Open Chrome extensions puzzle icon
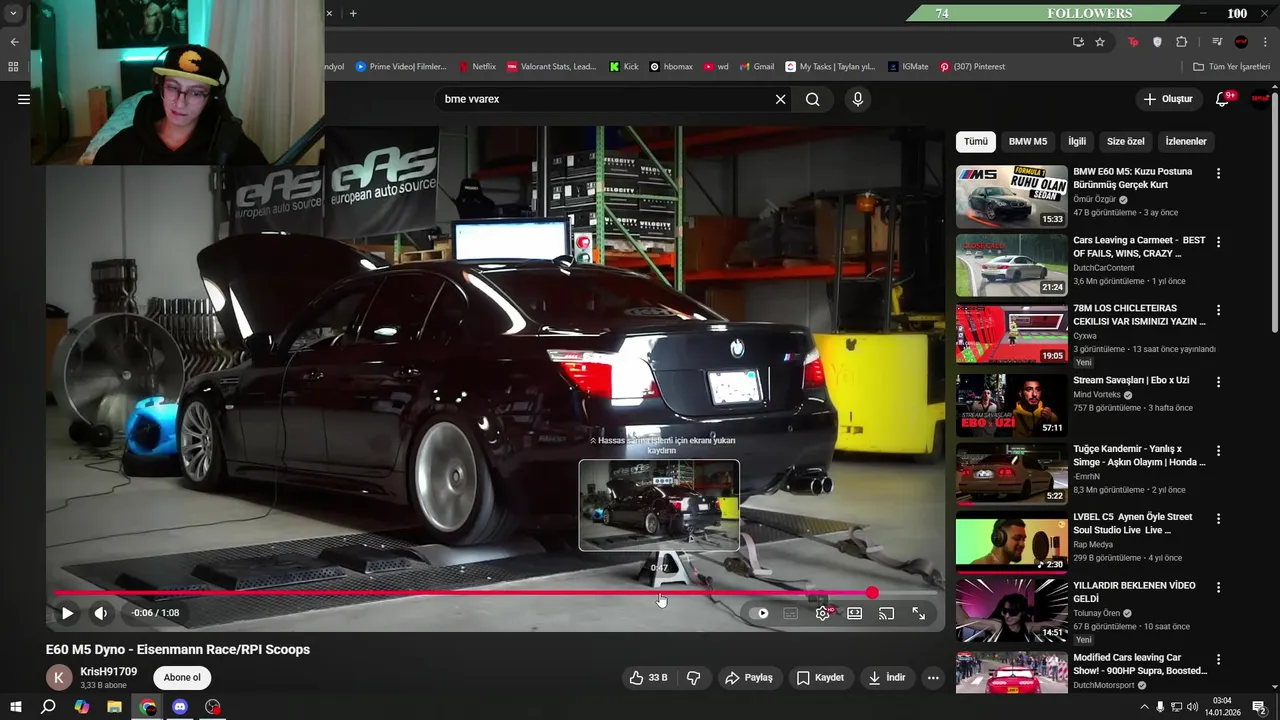The height and width of the screenshot is (720, 1280). click(1181, 42)
